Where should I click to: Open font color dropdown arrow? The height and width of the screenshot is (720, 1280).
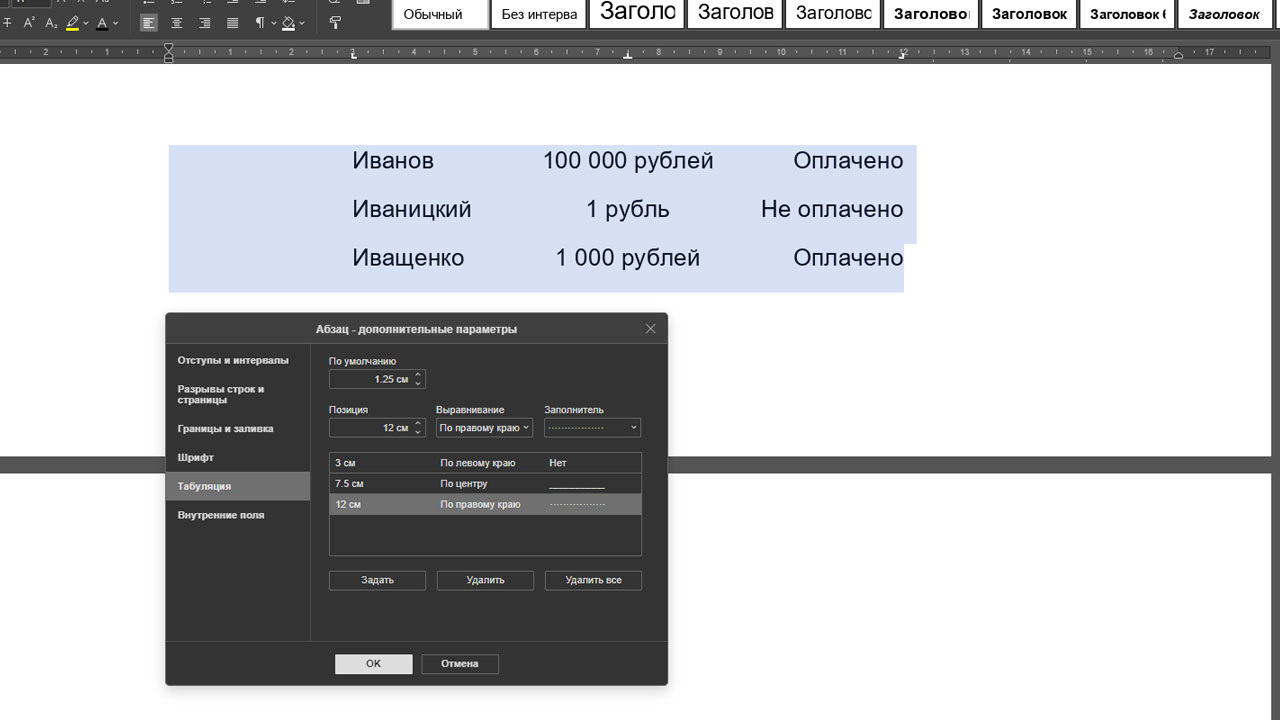[x=115, y=23]
